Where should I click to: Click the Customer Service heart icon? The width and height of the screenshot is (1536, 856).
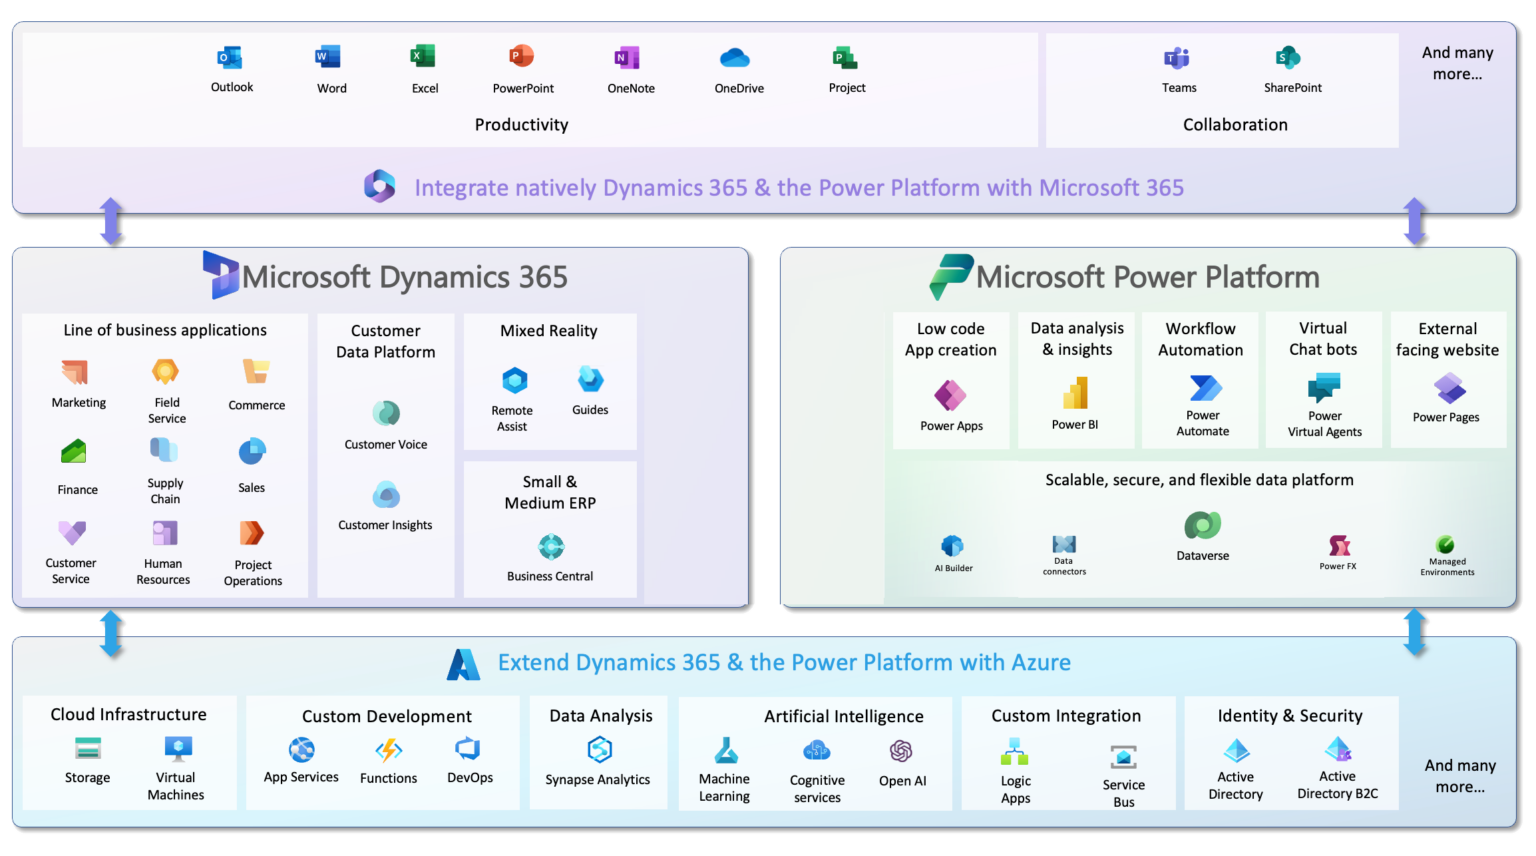72,532
